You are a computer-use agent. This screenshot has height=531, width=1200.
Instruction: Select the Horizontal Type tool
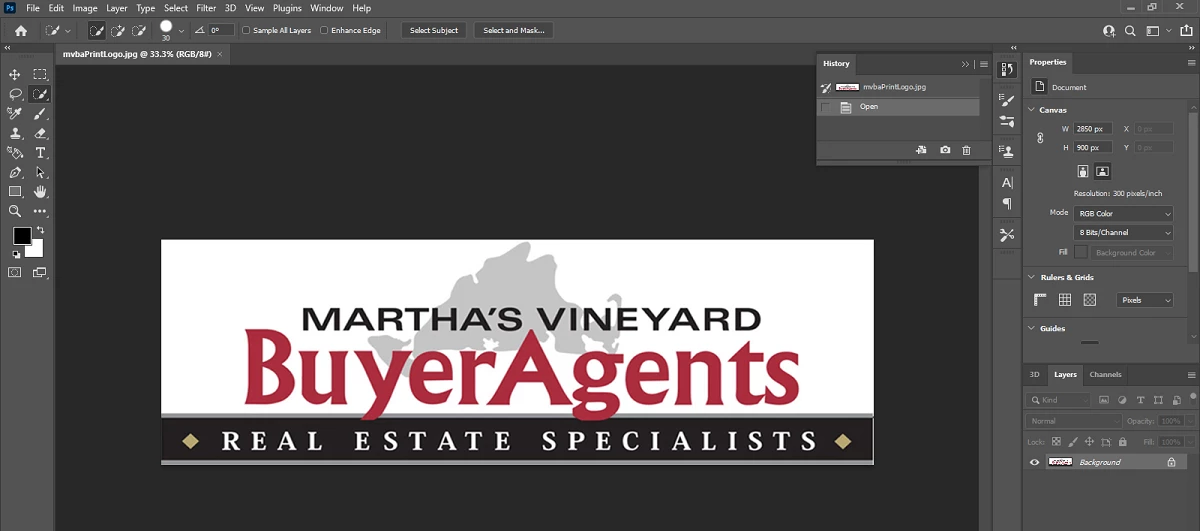[x=40, y=153]
